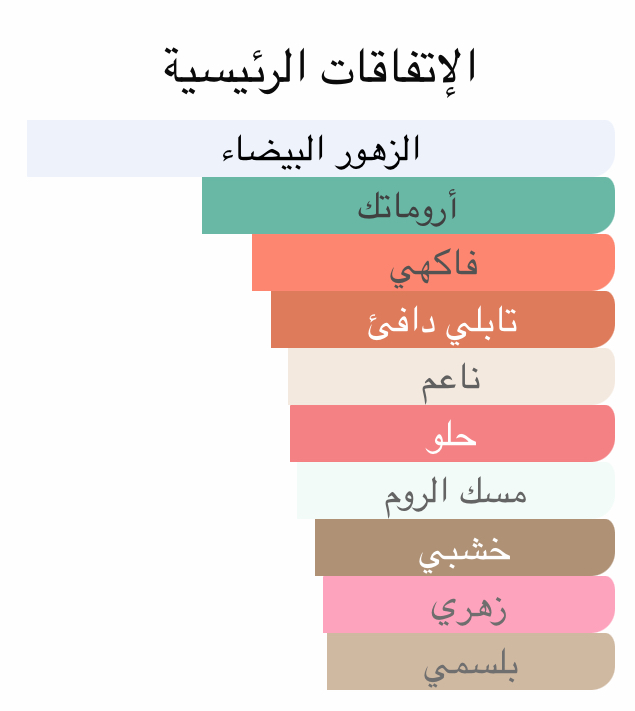Click the tan beige shortest bar

pos(470,662)
